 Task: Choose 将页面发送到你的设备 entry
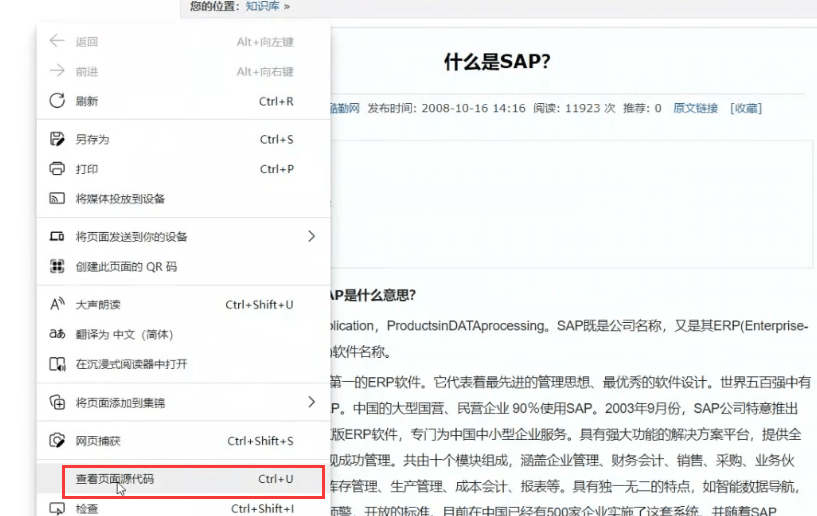(183, 237)
